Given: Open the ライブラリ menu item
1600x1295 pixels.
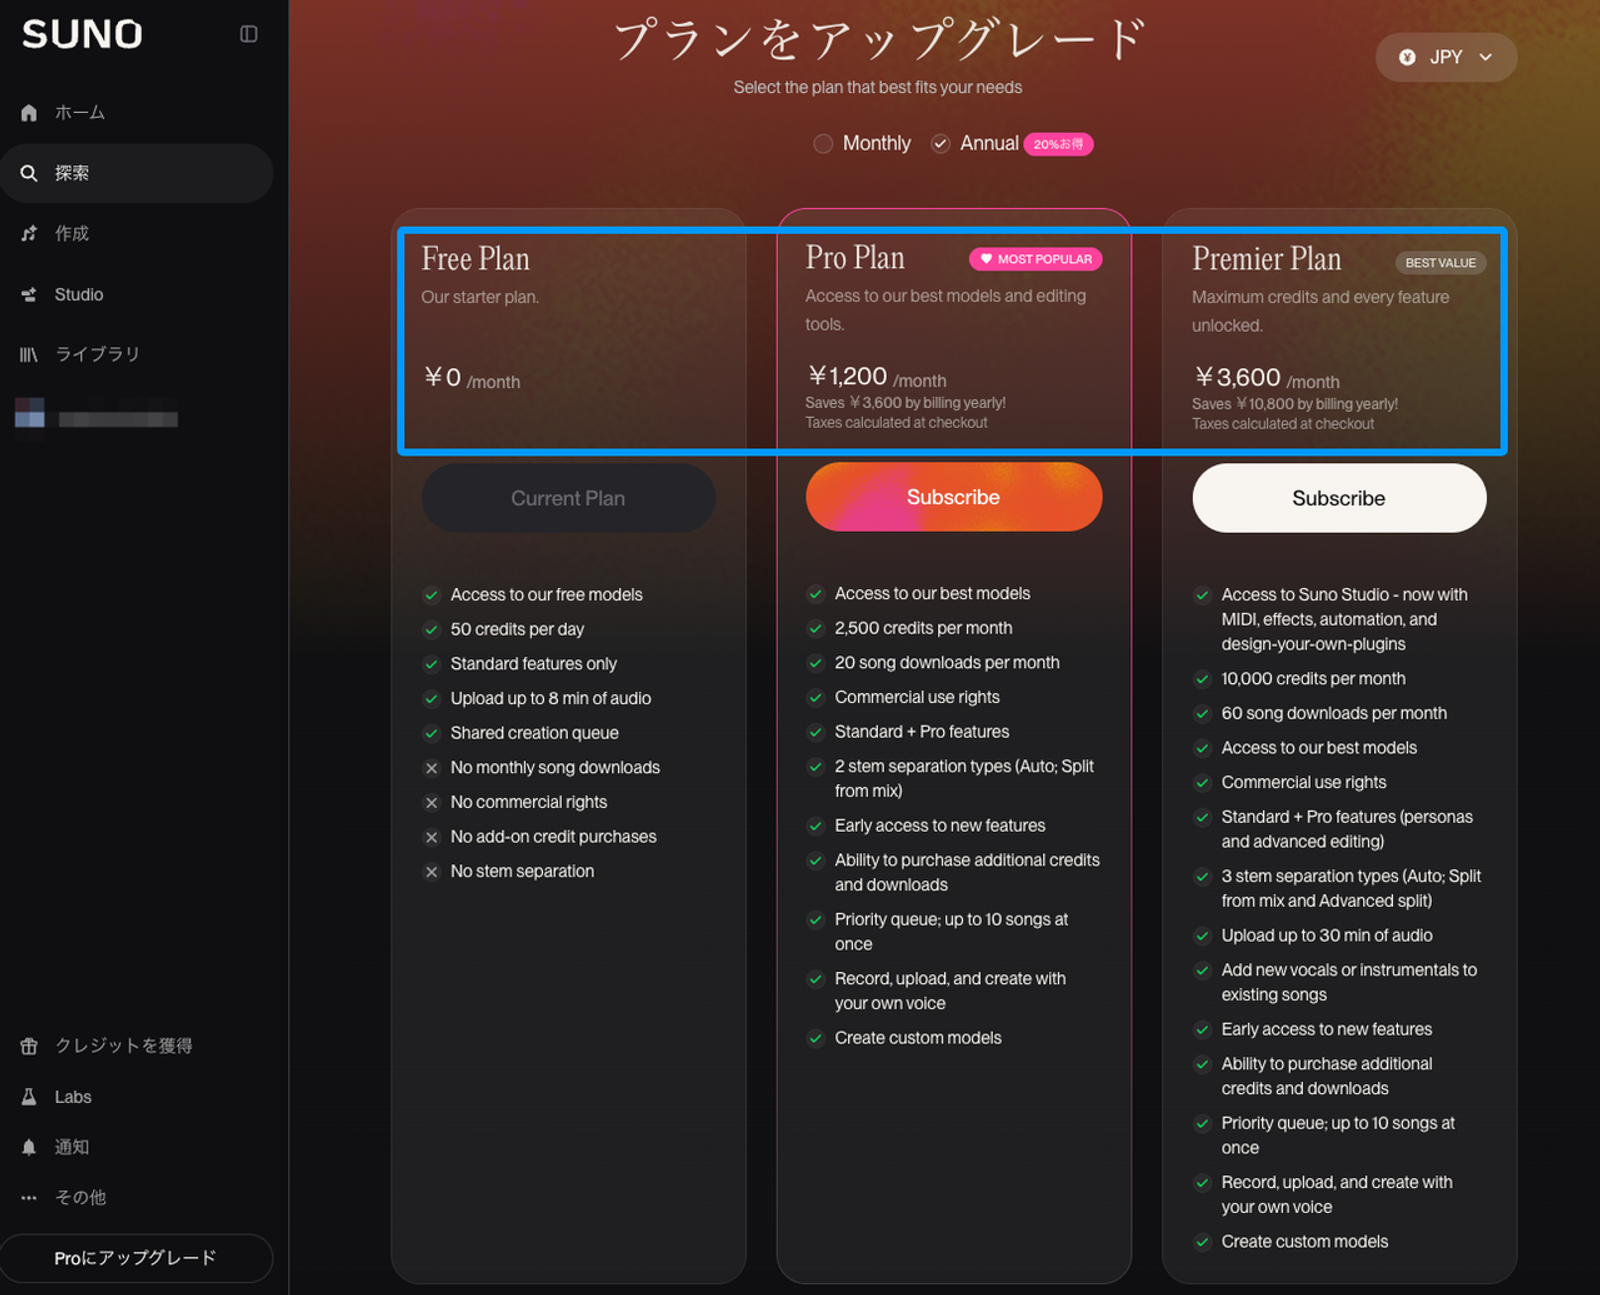Looking at the screenshot, I should pyautogui.click(x=136, y=354).
